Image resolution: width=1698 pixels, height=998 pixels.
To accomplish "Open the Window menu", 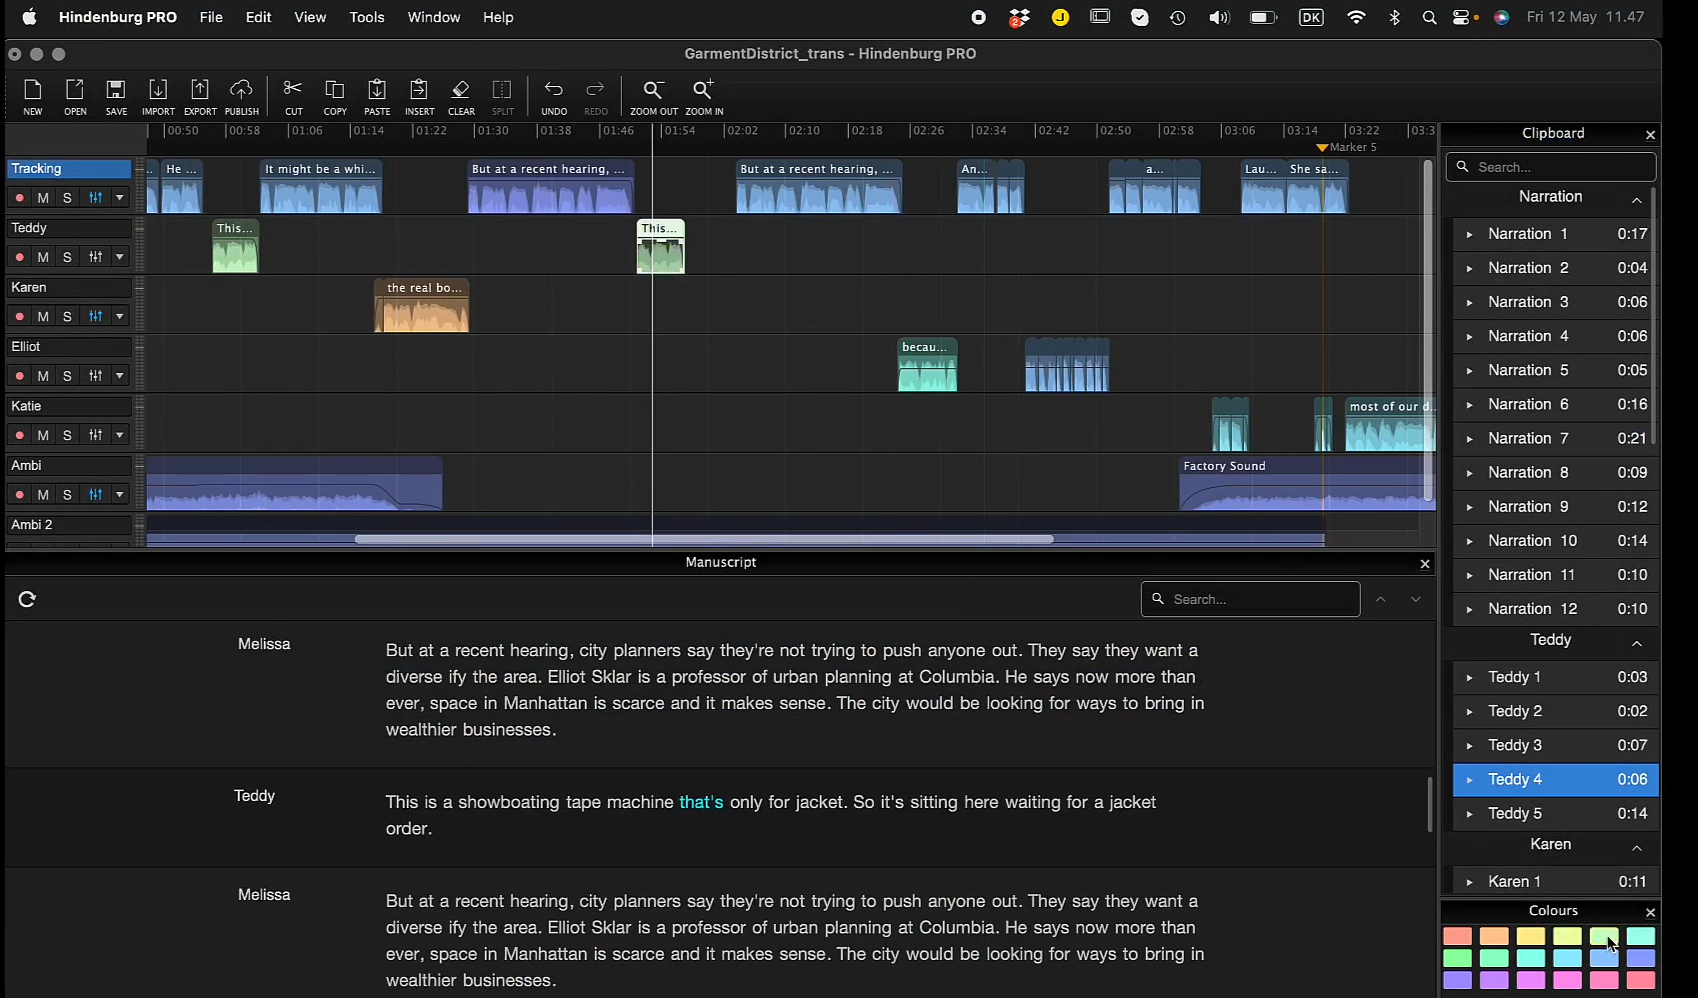I will (x=434, y=17).
